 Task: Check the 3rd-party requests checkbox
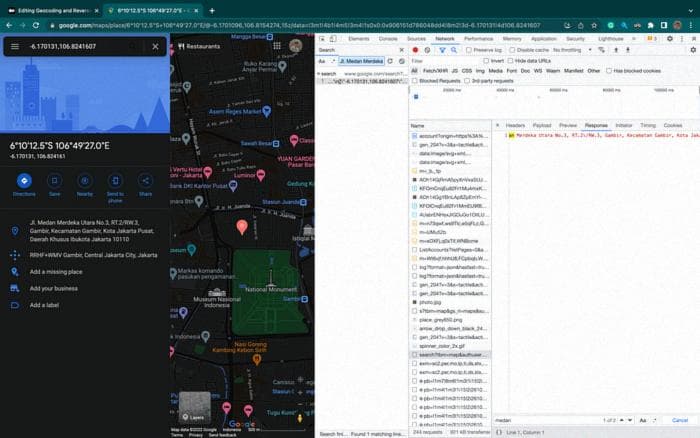(467, 81)
